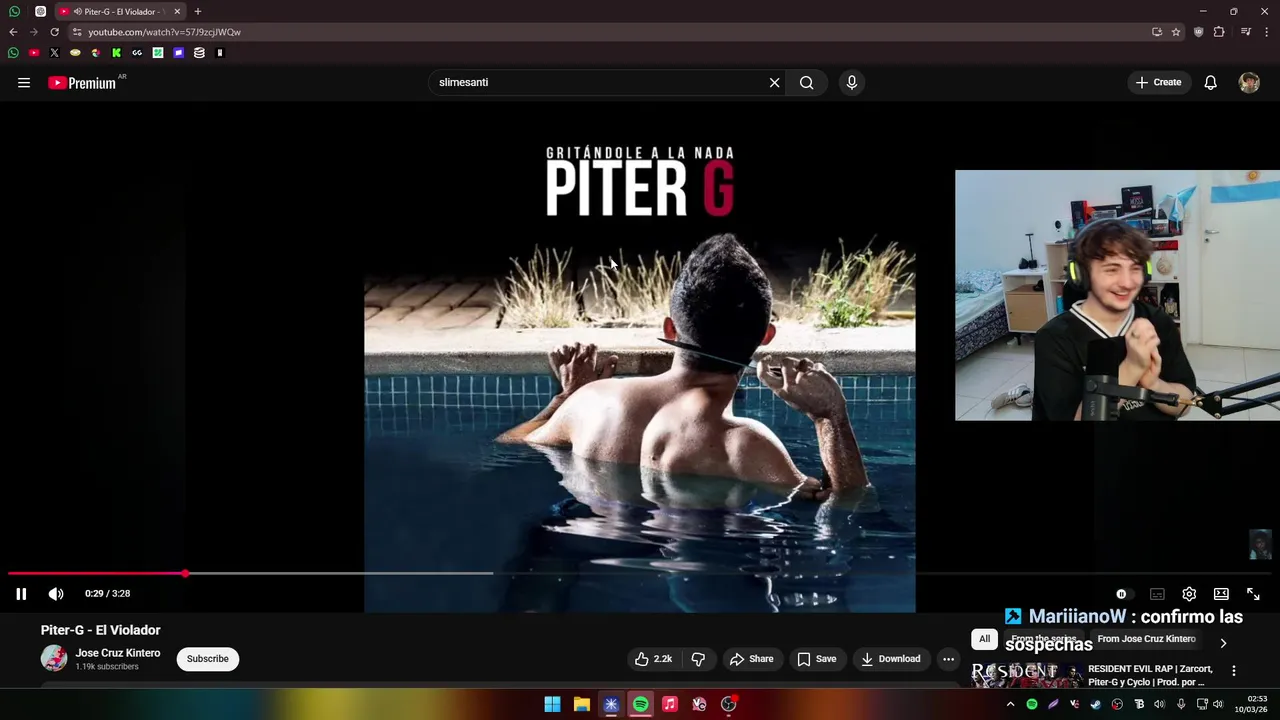
Task: Show more filter chips with right chevron
Action: click(1223, 643)
